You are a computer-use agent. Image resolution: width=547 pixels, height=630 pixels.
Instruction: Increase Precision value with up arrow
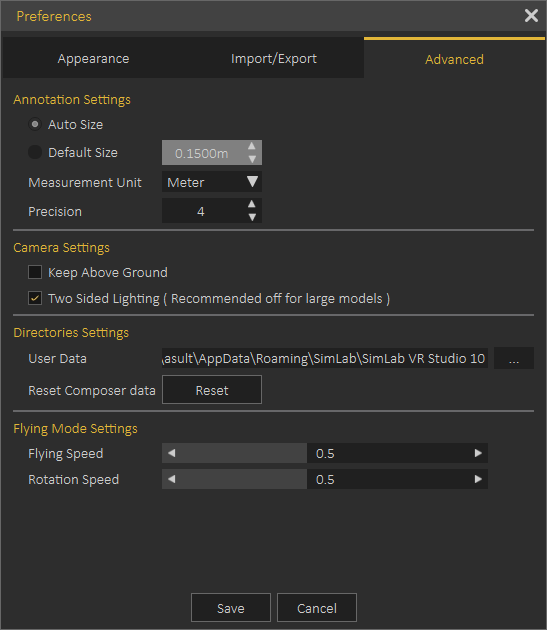252,204
